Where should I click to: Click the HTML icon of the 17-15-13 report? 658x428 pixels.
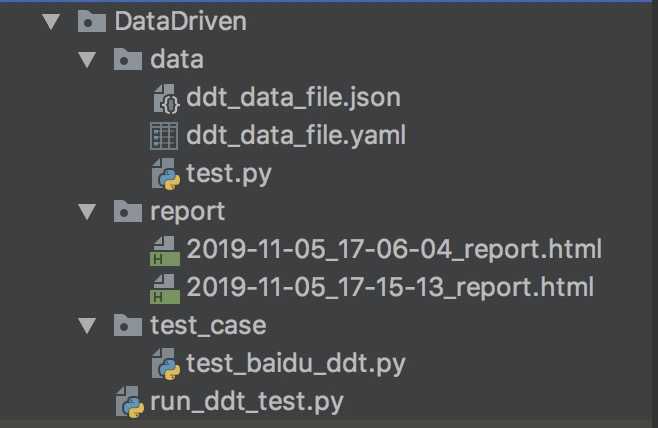164,288
